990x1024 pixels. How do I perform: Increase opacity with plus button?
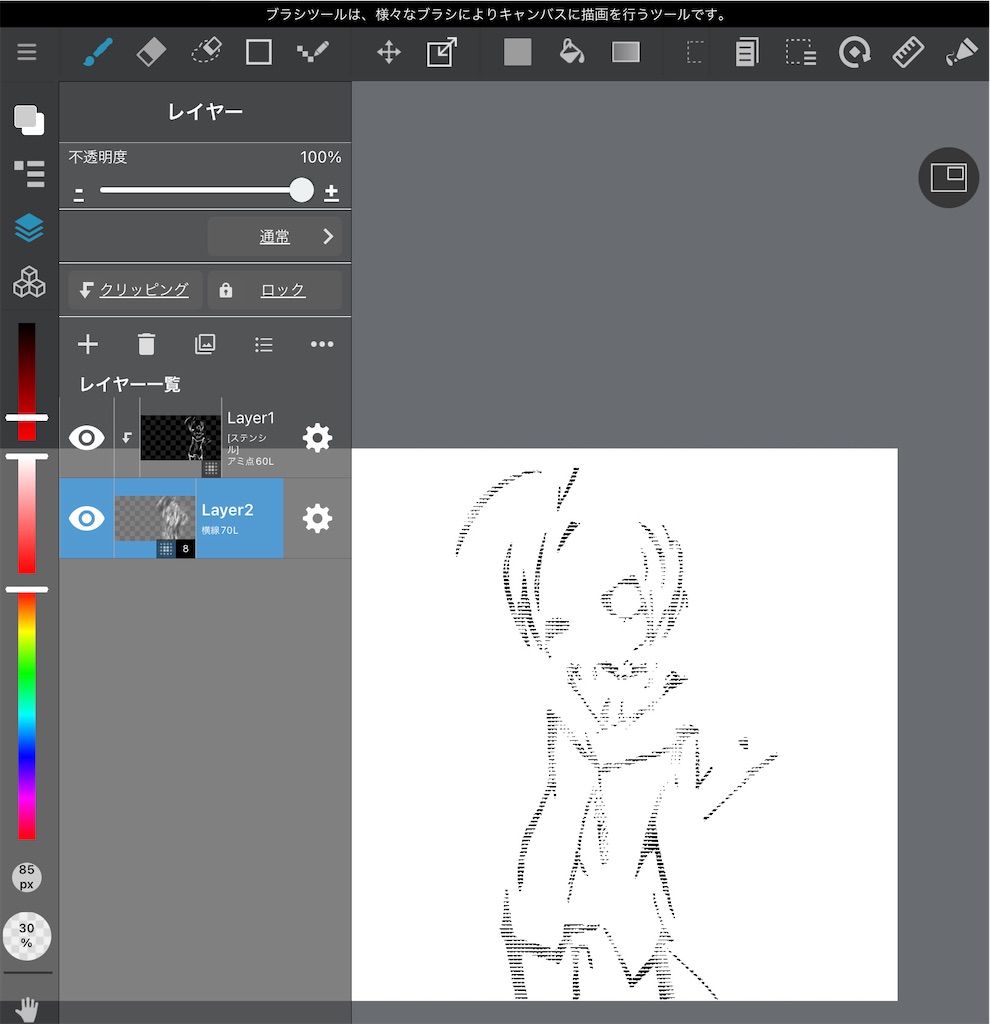(331, 193)
